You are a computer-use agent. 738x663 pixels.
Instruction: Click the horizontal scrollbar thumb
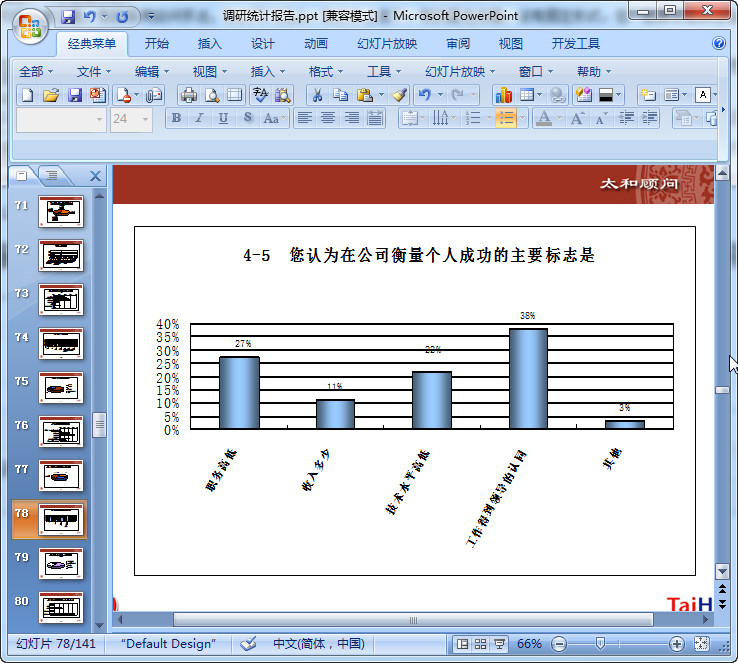[413, 620]
